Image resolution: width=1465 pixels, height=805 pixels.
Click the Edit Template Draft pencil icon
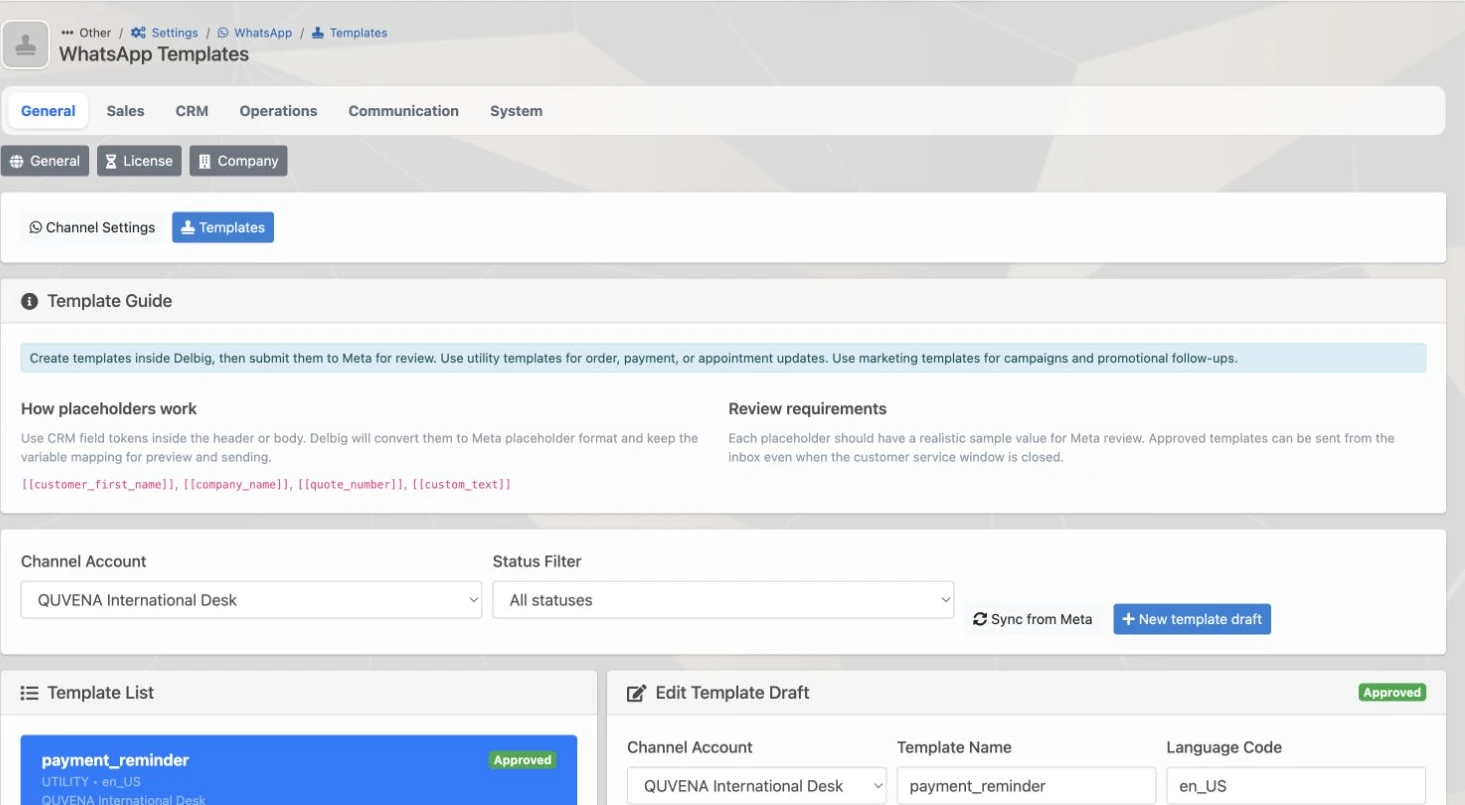636,693
